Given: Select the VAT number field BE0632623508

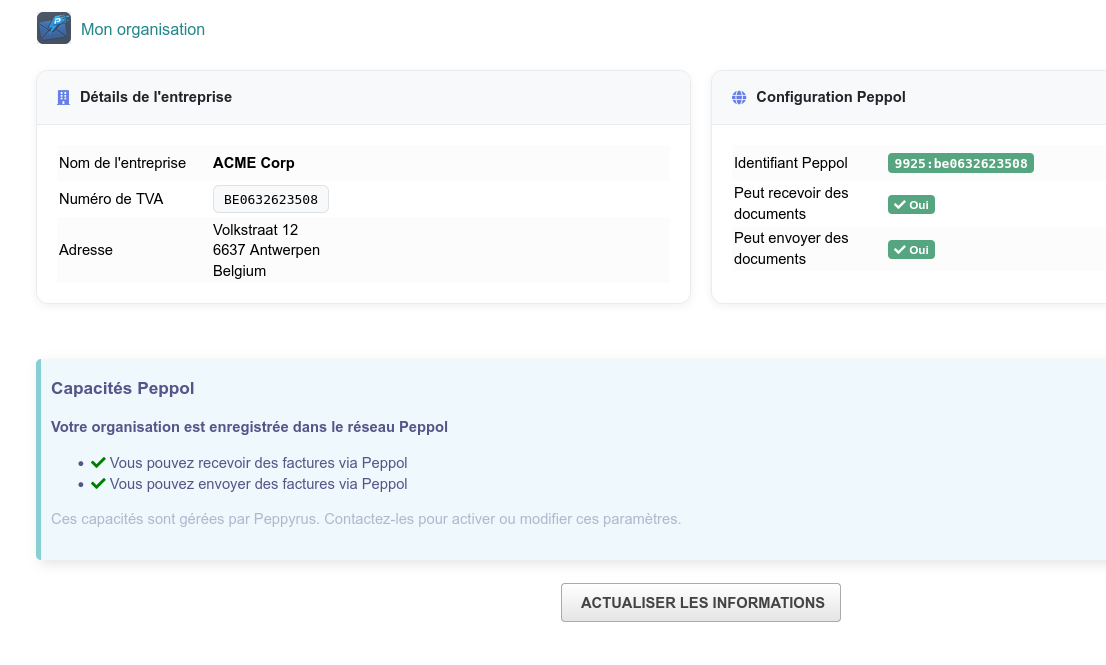Looking at the screenshot, I should coord(271,199).
